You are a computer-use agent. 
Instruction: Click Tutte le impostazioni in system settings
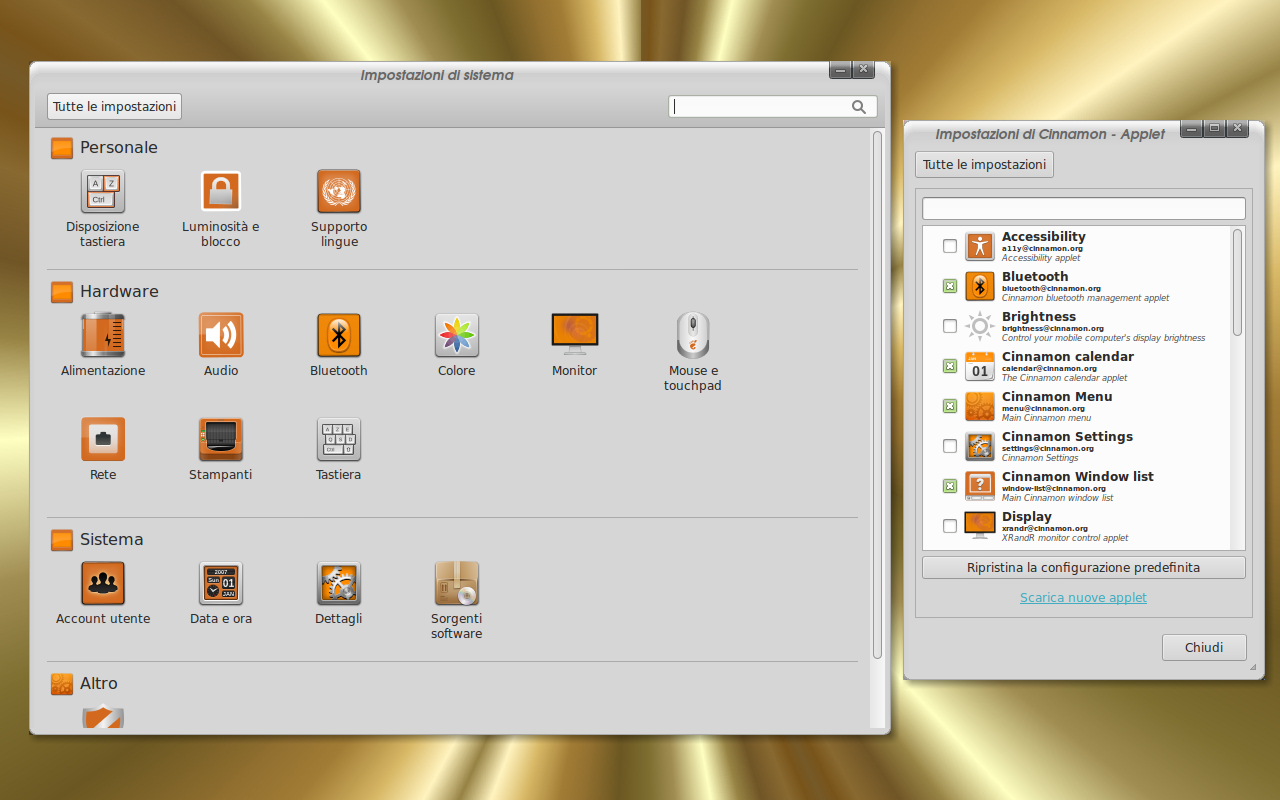pos(115,106)
